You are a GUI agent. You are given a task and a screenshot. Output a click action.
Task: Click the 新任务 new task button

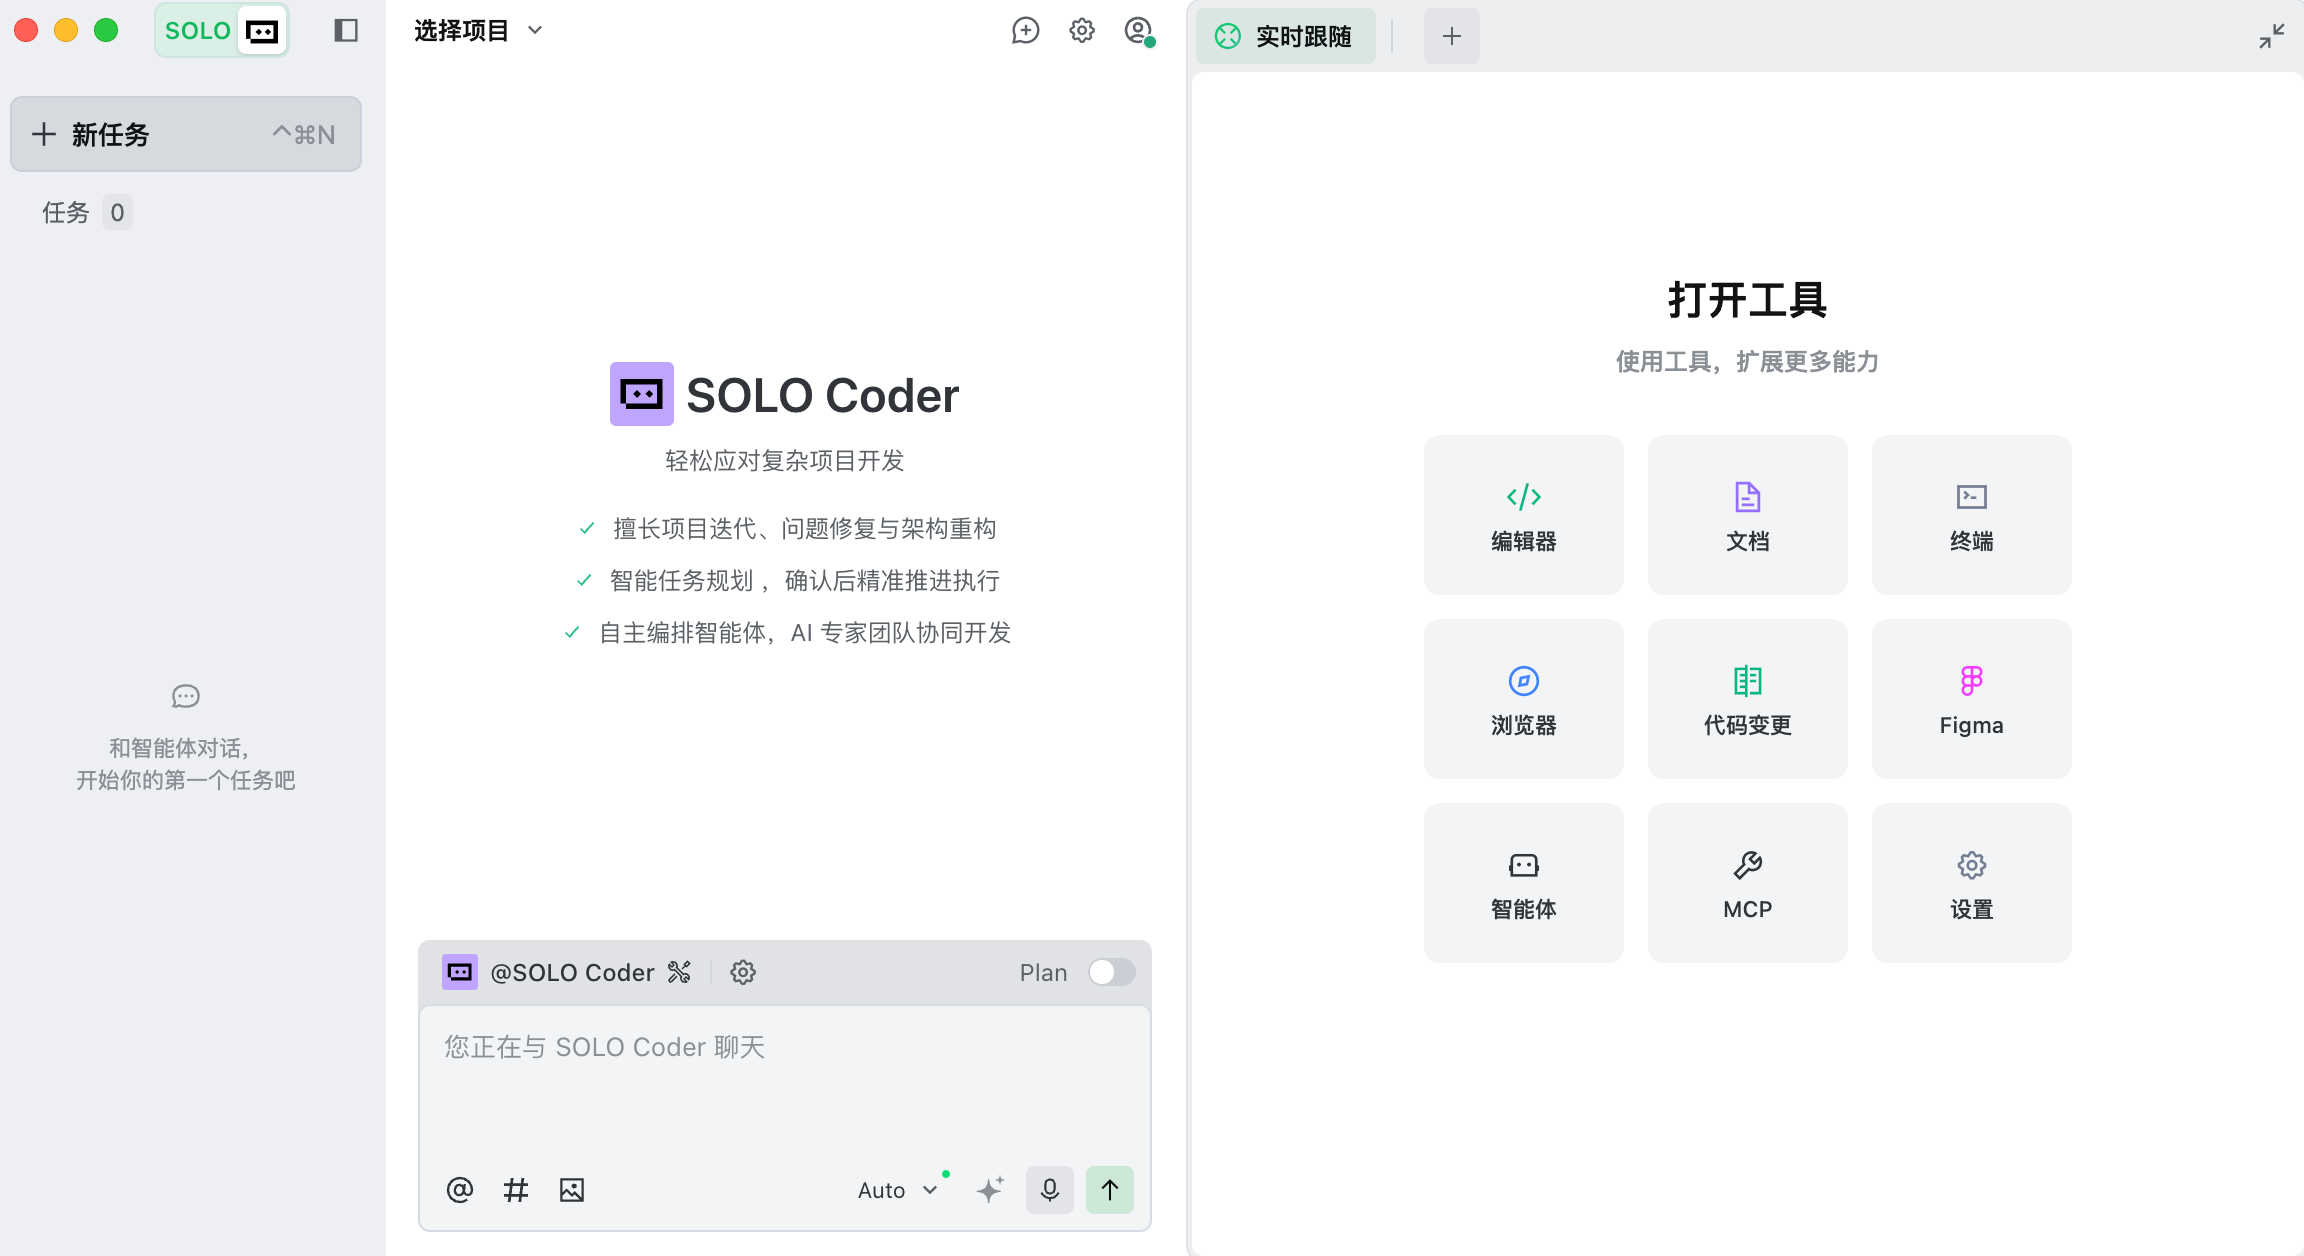pyautogui.click(x=186, y=134)
